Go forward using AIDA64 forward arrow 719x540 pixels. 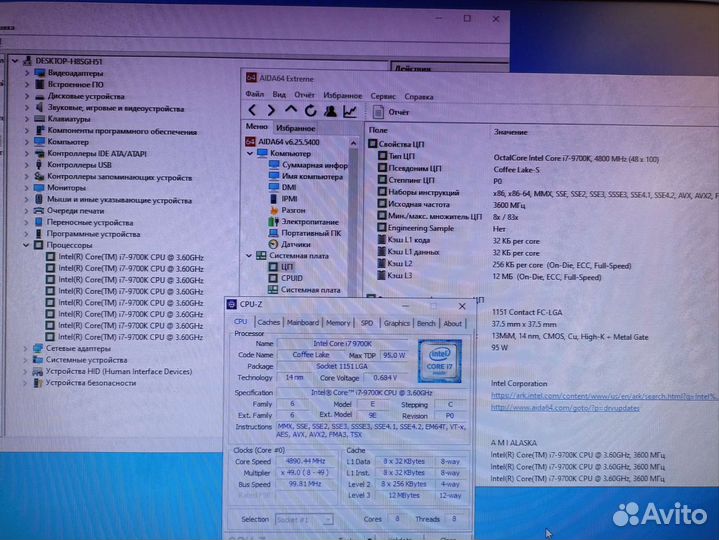271,110
